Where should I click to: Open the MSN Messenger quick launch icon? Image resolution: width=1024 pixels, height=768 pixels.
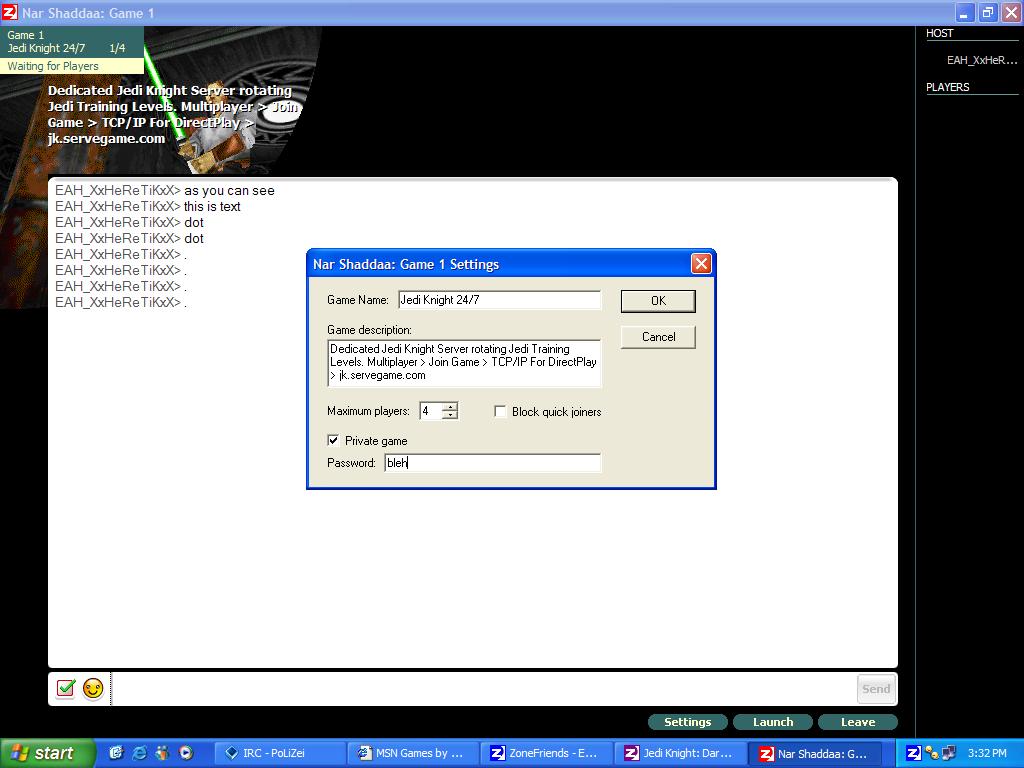pyautogui.click(x=163, y=753)
